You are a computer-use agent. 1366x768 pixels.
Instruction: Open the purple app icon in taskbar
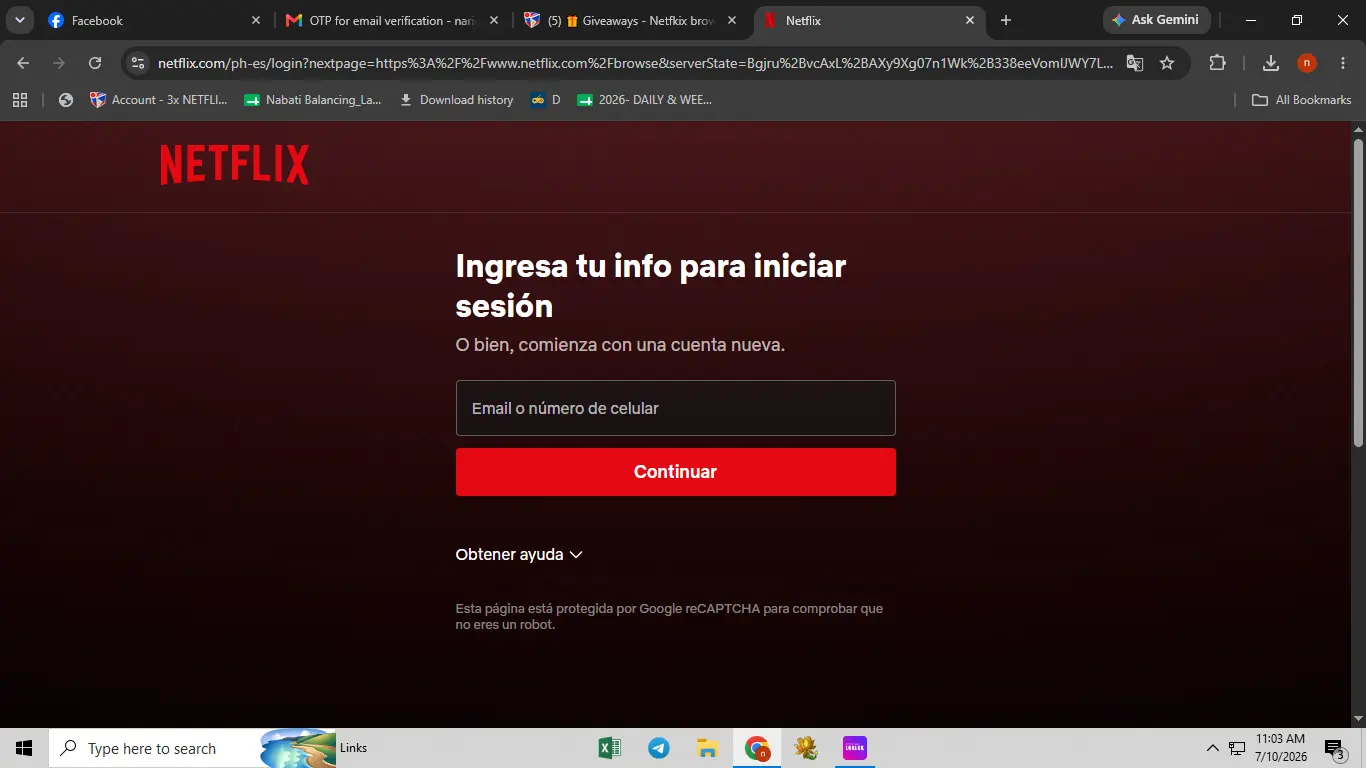tap(855, 748)
